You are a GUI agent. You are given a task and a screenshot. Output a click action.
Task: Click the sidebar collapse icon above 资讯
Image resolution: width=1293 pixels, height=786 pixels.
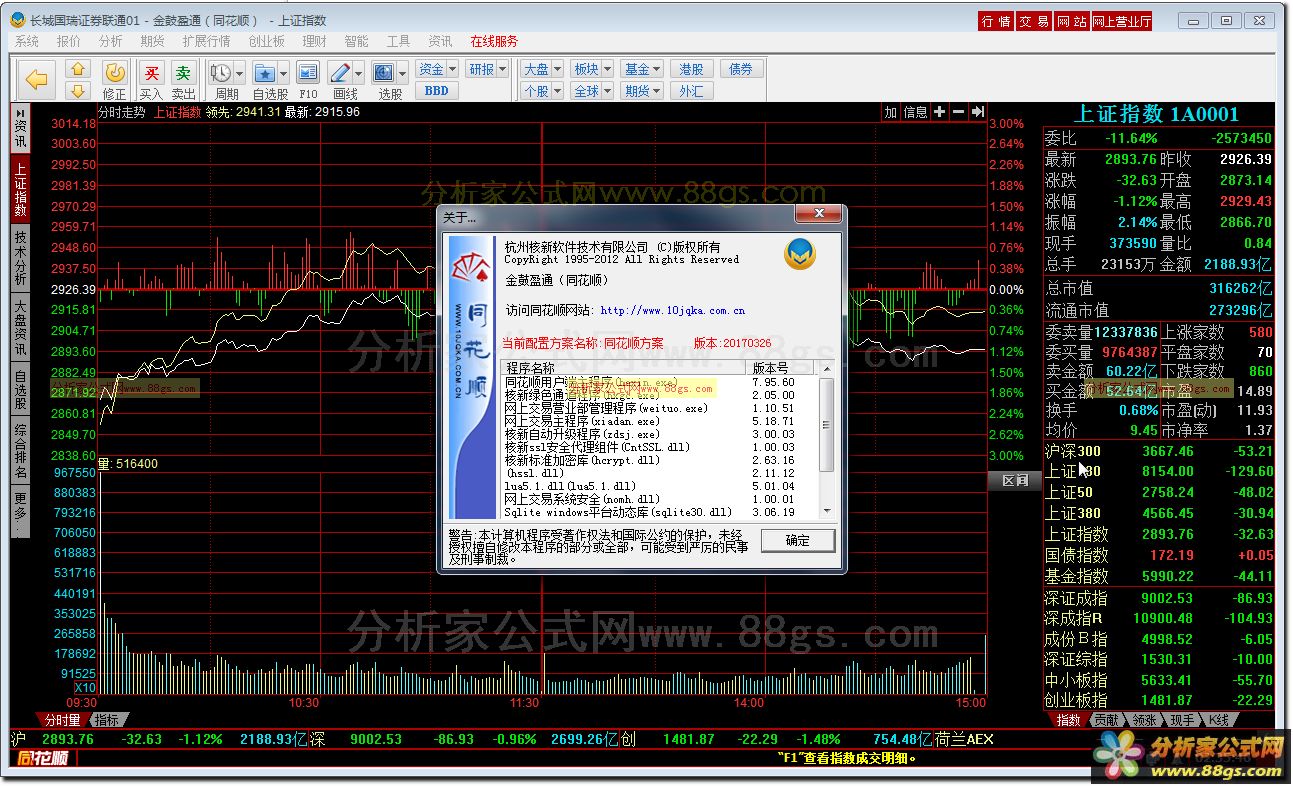pos(20,113)
